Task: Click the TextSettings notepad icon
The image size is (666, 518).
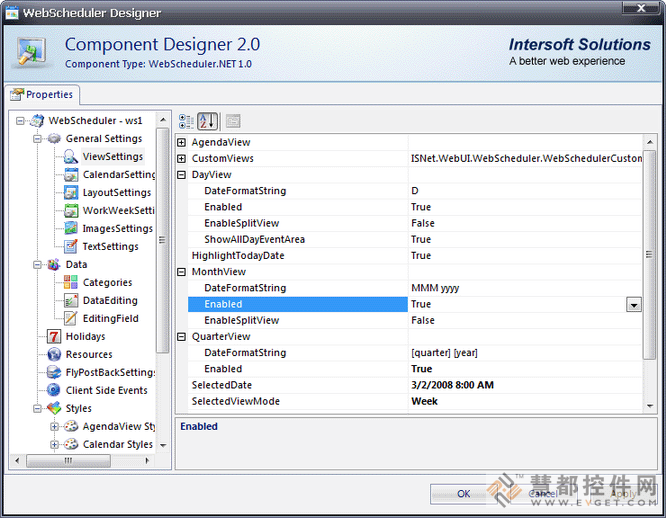Action: click(x=71, y=246)
